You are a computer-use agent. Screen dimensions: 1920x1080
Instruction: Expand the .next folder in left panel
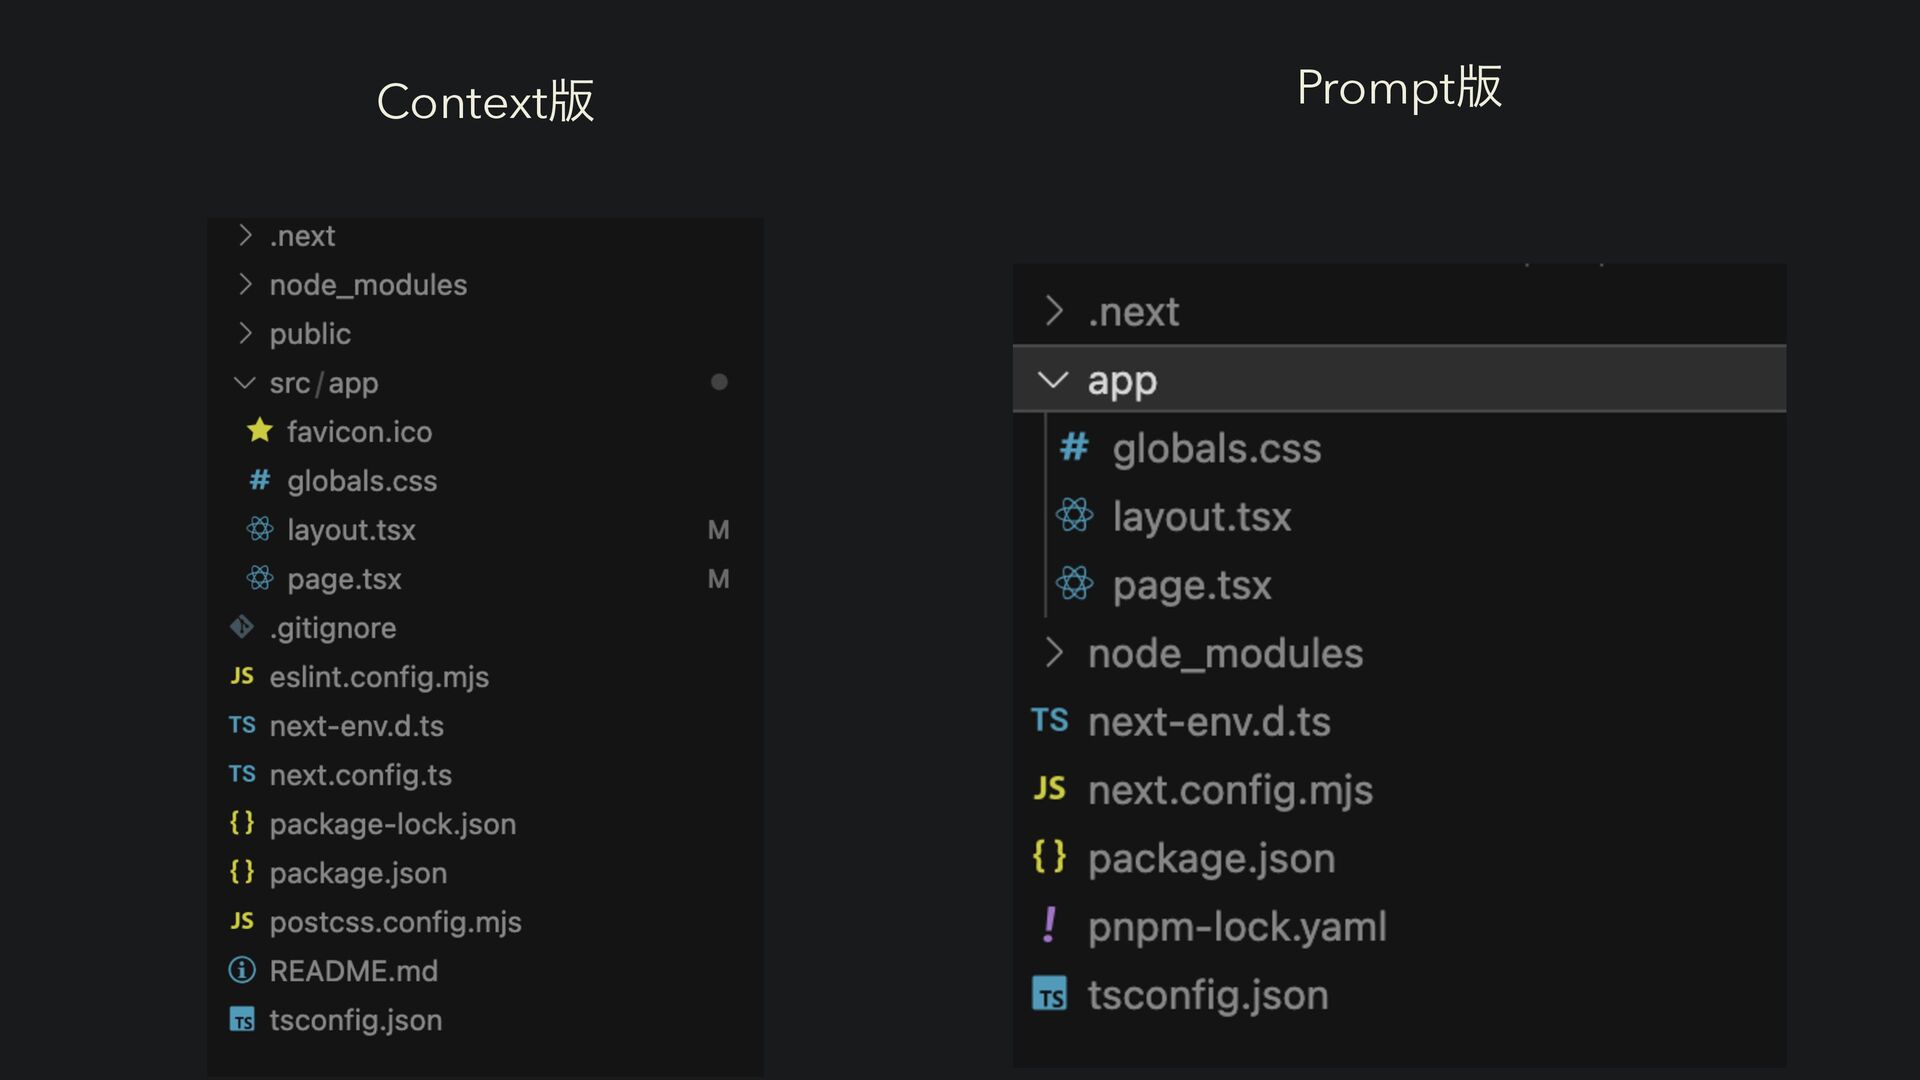click(245, 235)
